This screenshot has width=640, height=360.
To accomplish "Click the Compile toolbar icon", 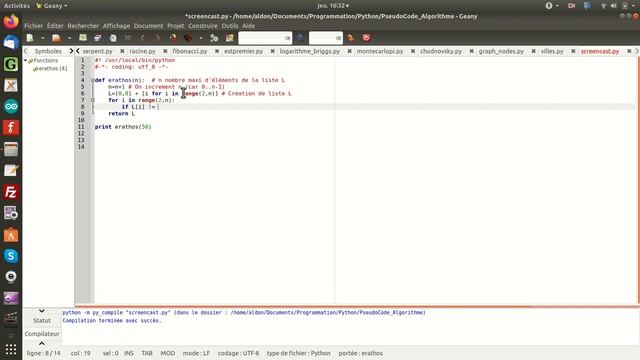I will point(173,38).
